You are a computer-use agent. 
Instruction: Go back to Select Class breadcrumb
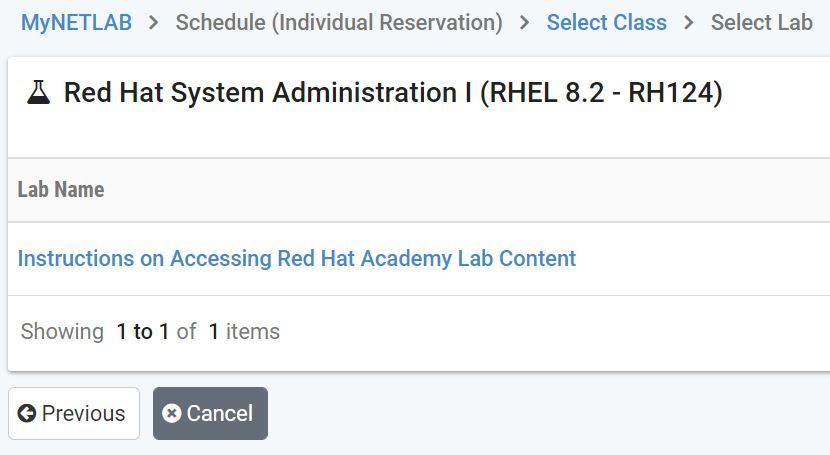[606, 22]
